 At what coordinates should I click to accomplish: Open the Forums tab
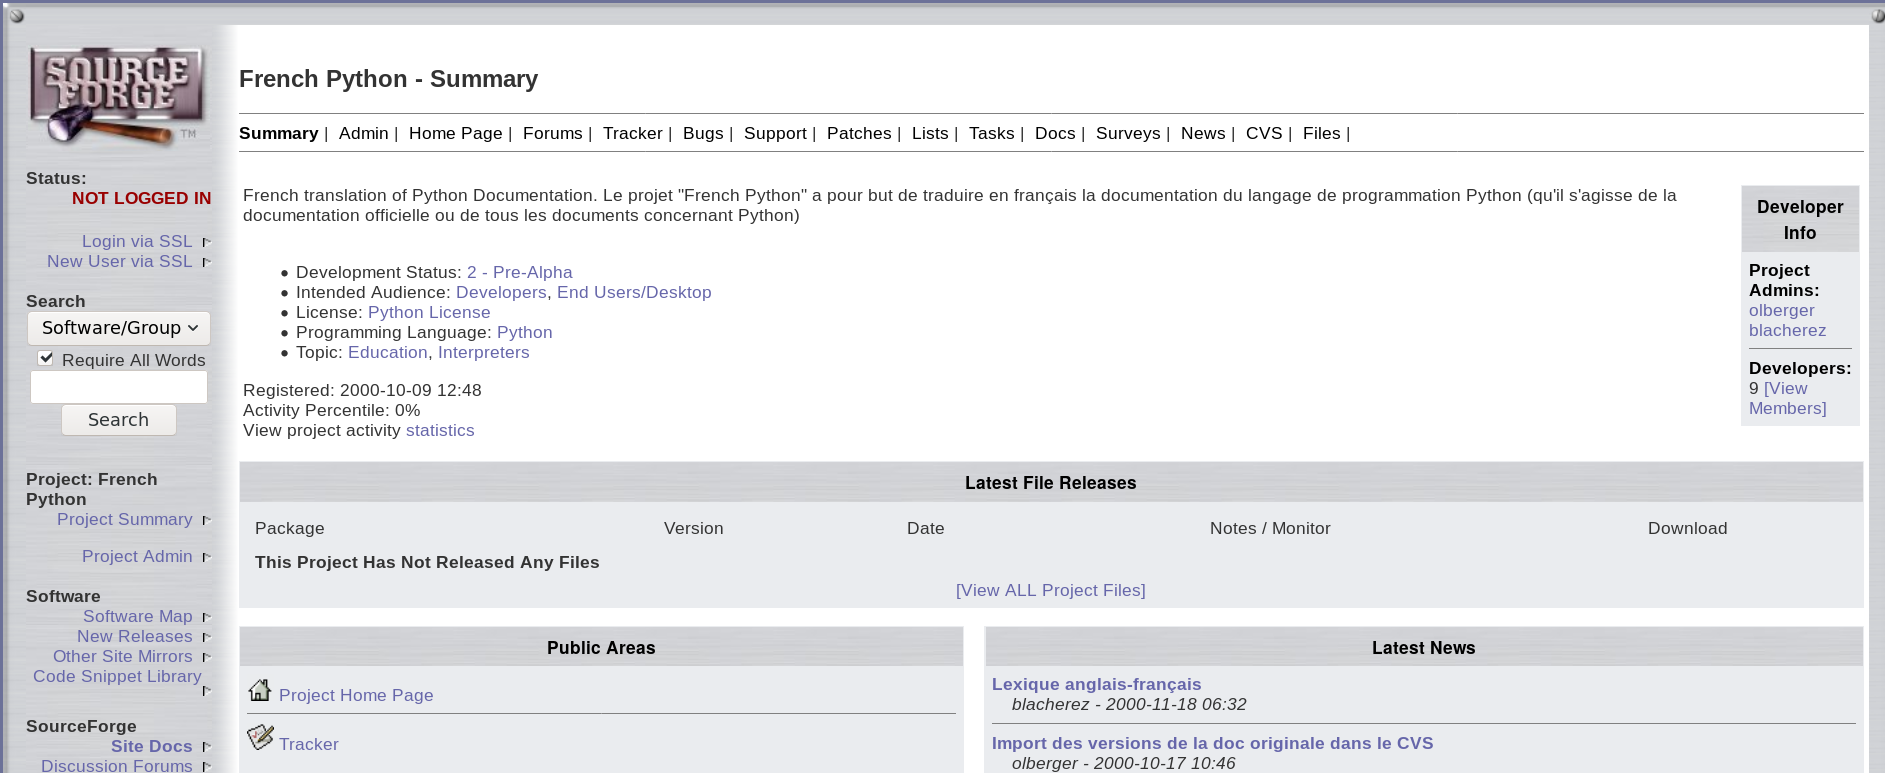pos(552,133)
